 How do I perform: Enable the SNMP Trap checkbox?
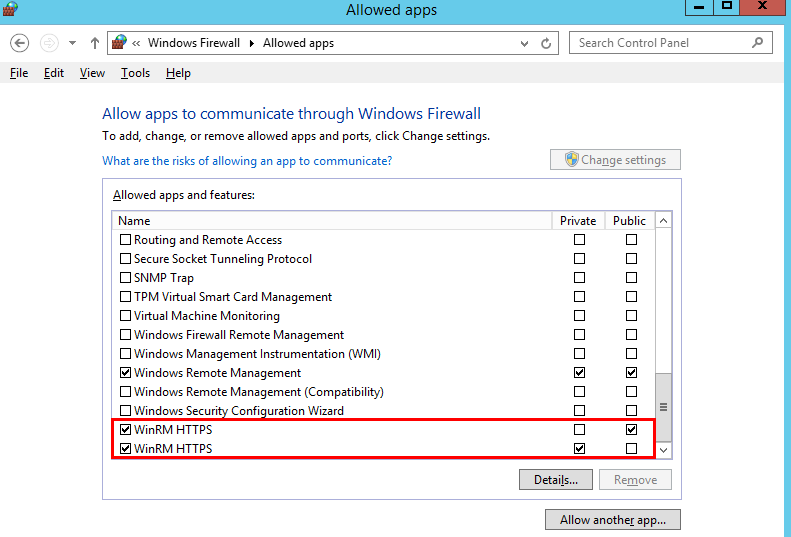[125, 278]
